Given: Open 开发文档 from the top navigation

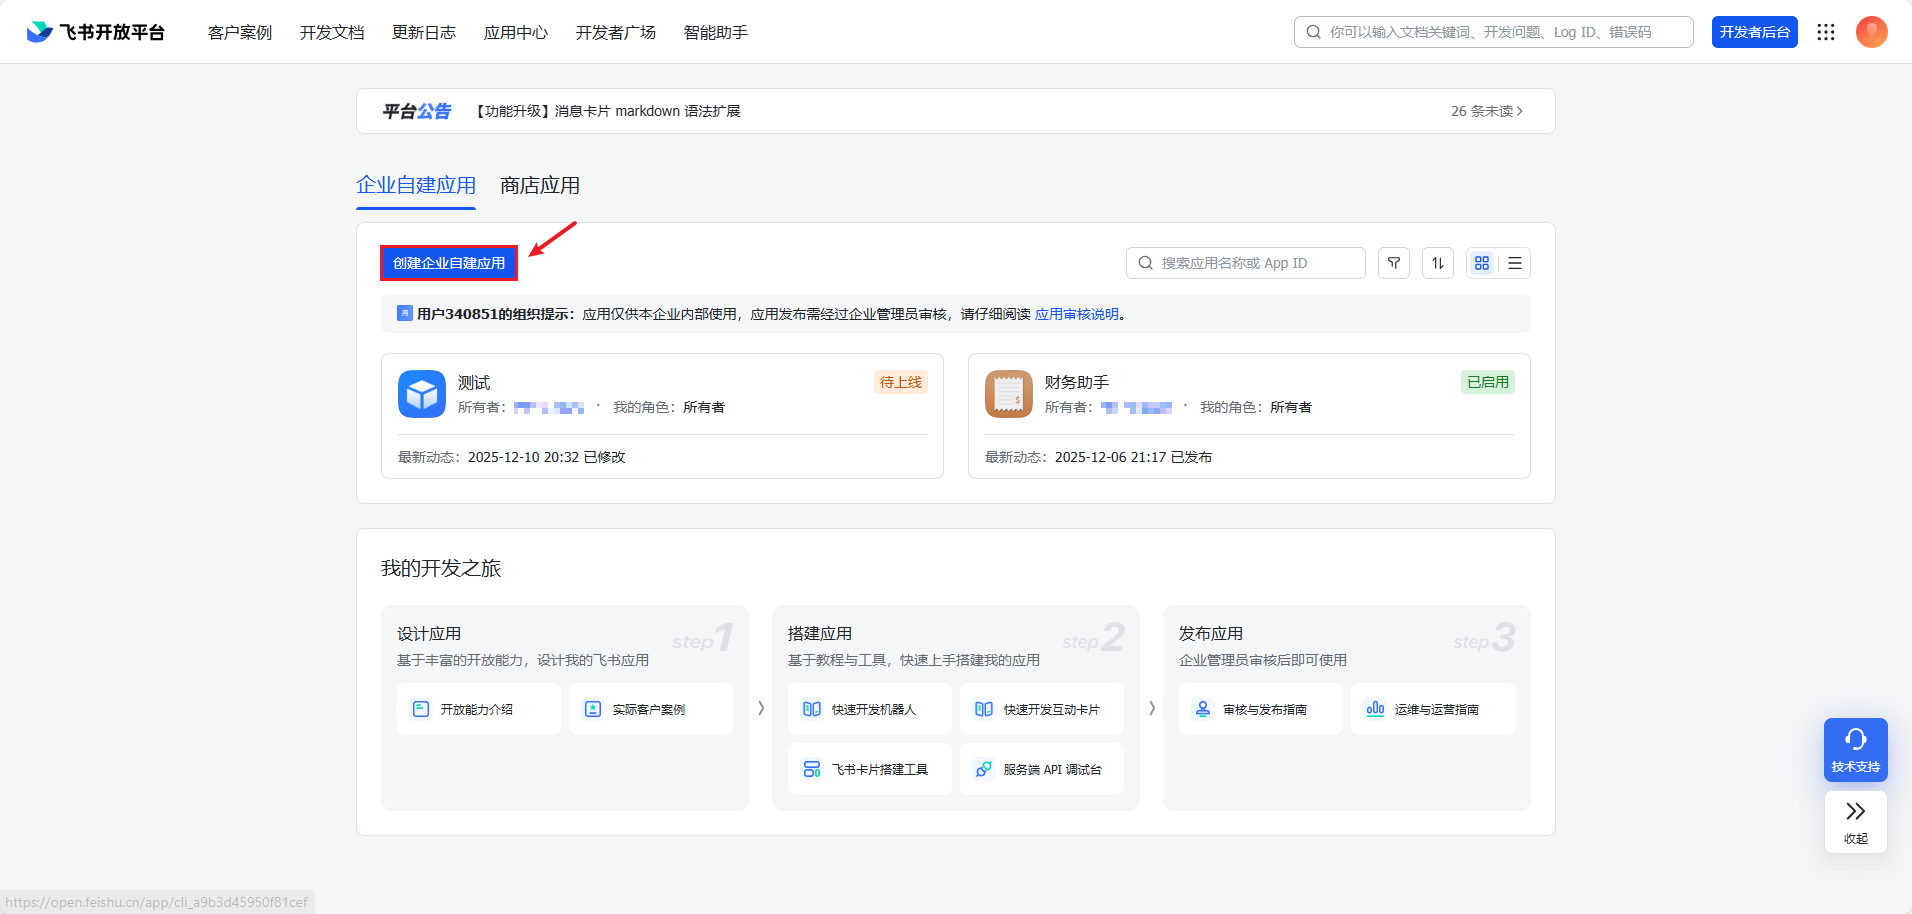Looking at the screenshot, I should pos(333,32).
